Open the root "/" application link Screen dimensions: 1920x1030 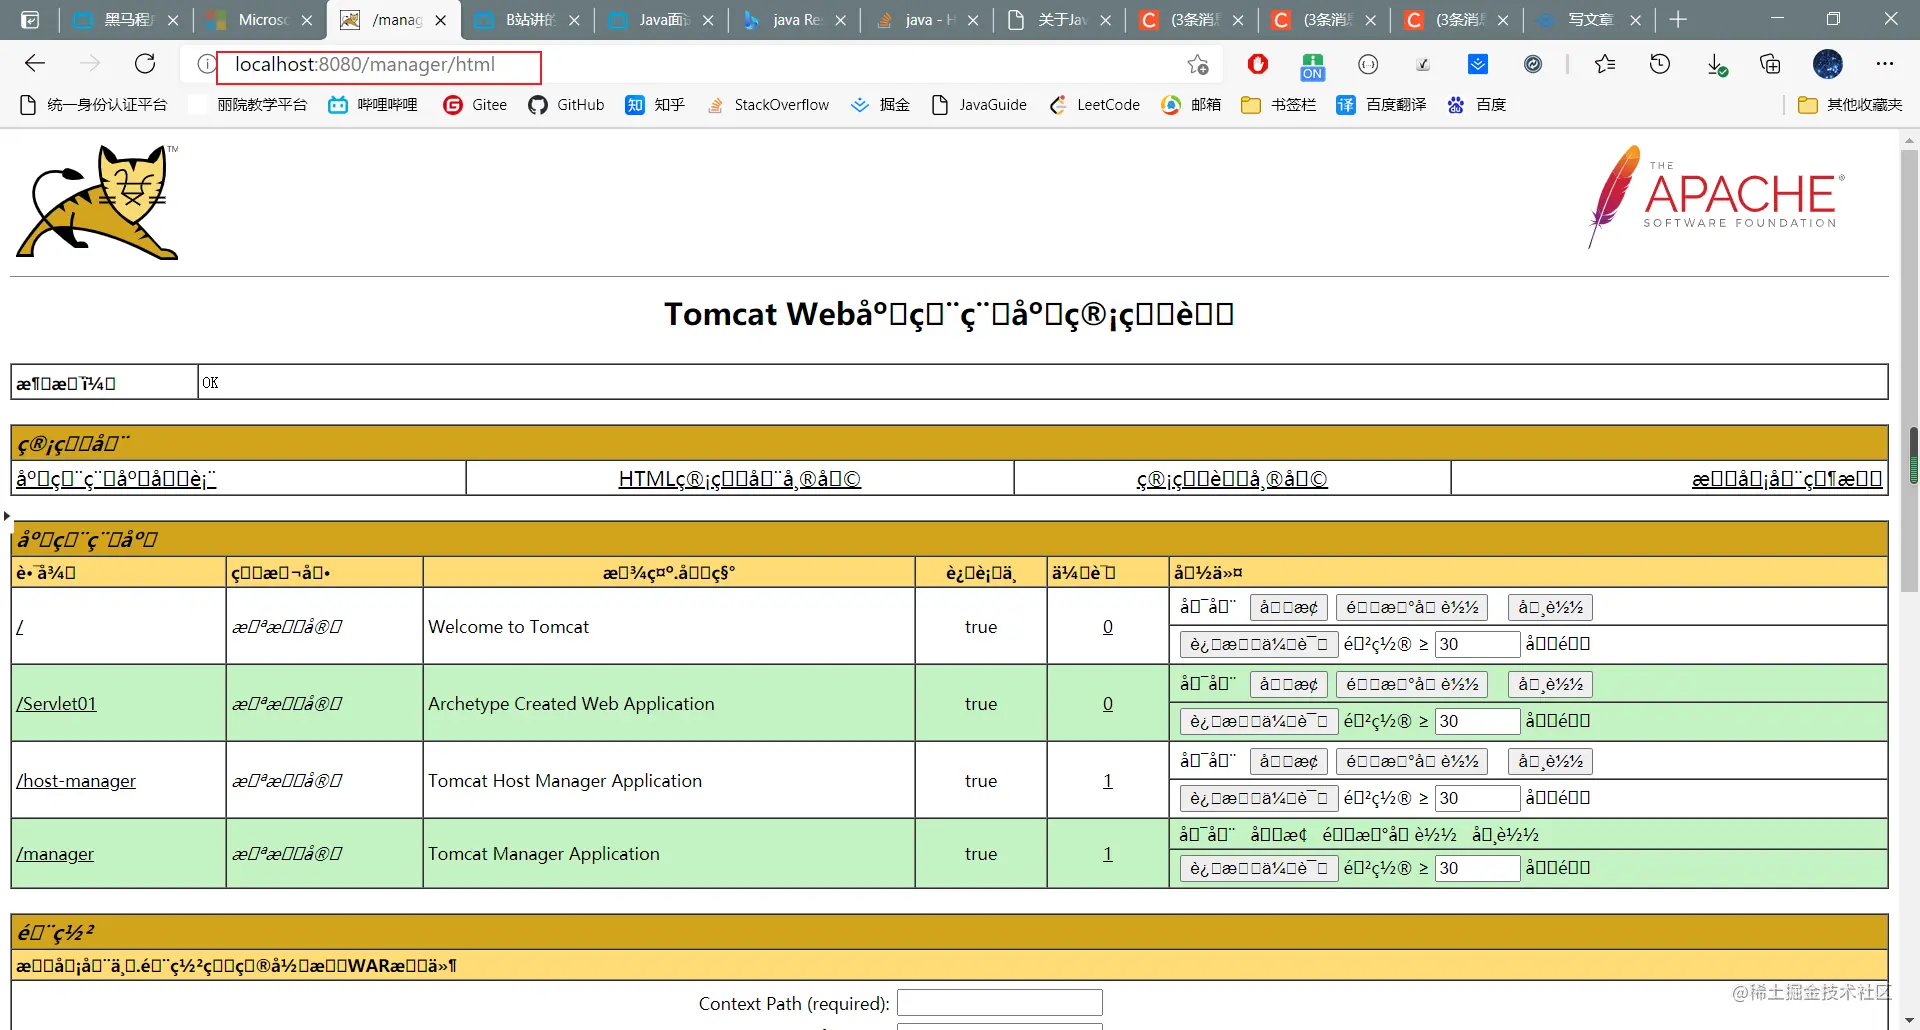[19, 627]
